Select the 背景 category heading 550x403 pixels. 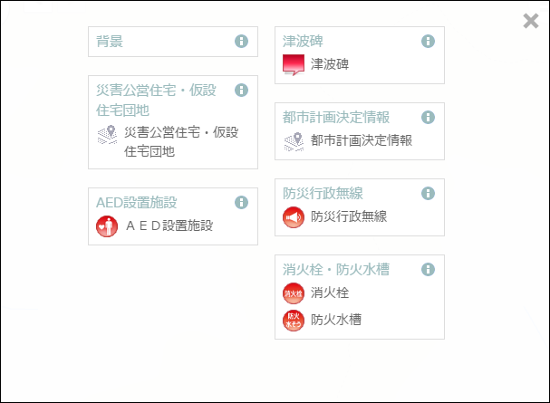(110, 41)
